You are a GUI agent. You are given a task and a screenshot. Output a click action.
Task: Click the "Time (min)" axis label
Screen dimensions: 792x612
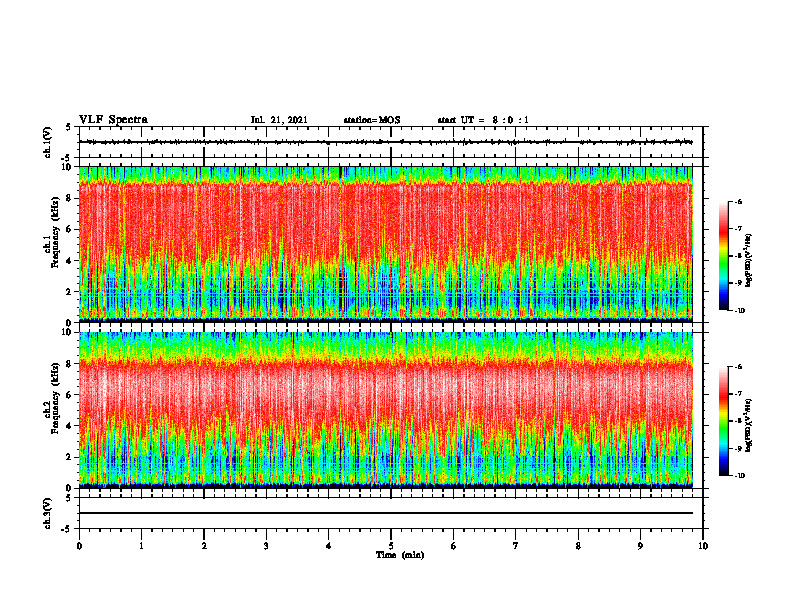[x=400, y=555]
